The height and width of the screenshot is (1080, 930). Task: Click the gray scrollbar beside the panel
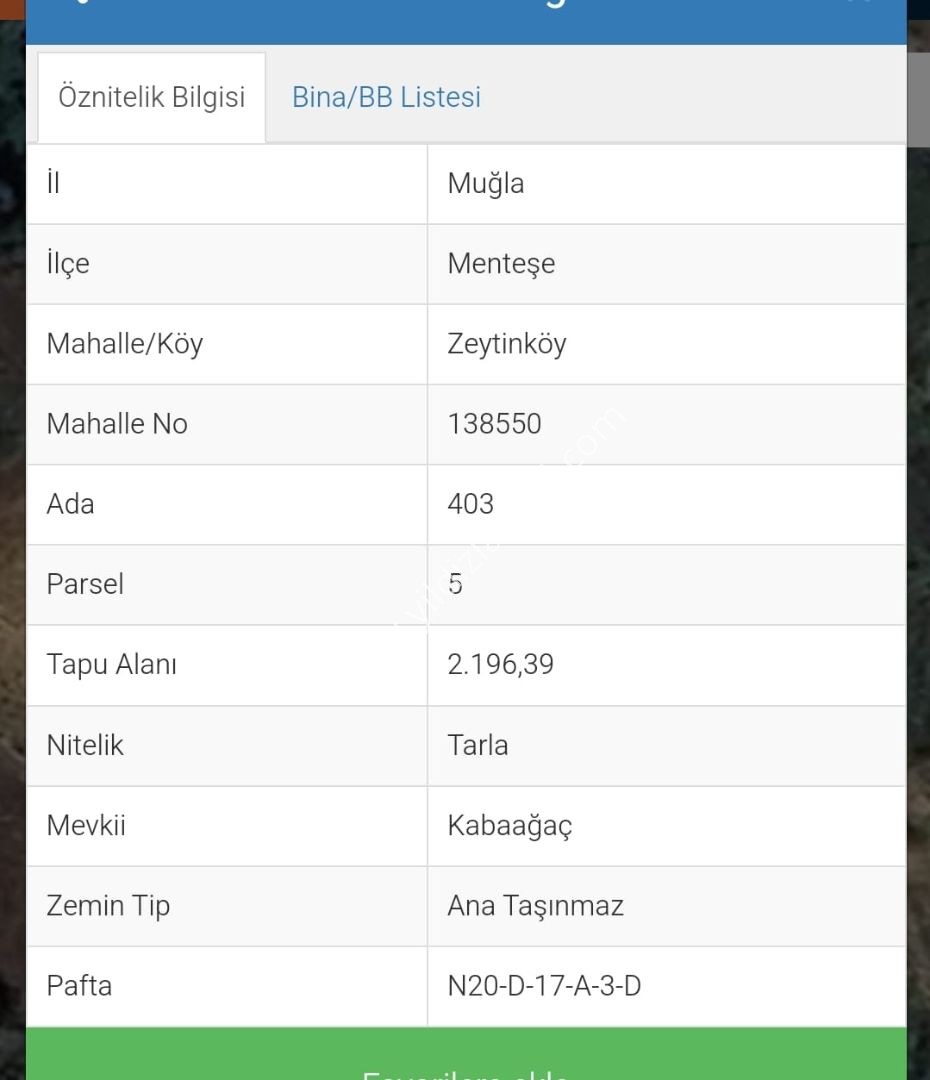(x=918, y=99)
